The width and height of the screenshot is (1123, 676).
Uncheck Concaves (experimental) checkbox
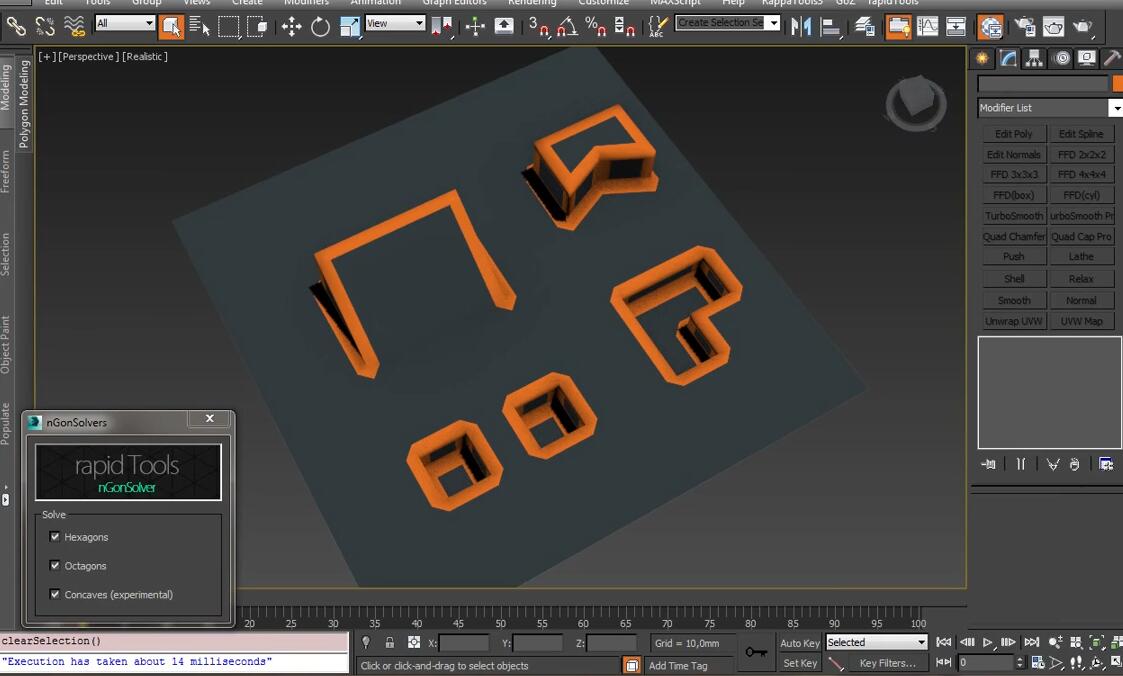[x=55, y=594]
